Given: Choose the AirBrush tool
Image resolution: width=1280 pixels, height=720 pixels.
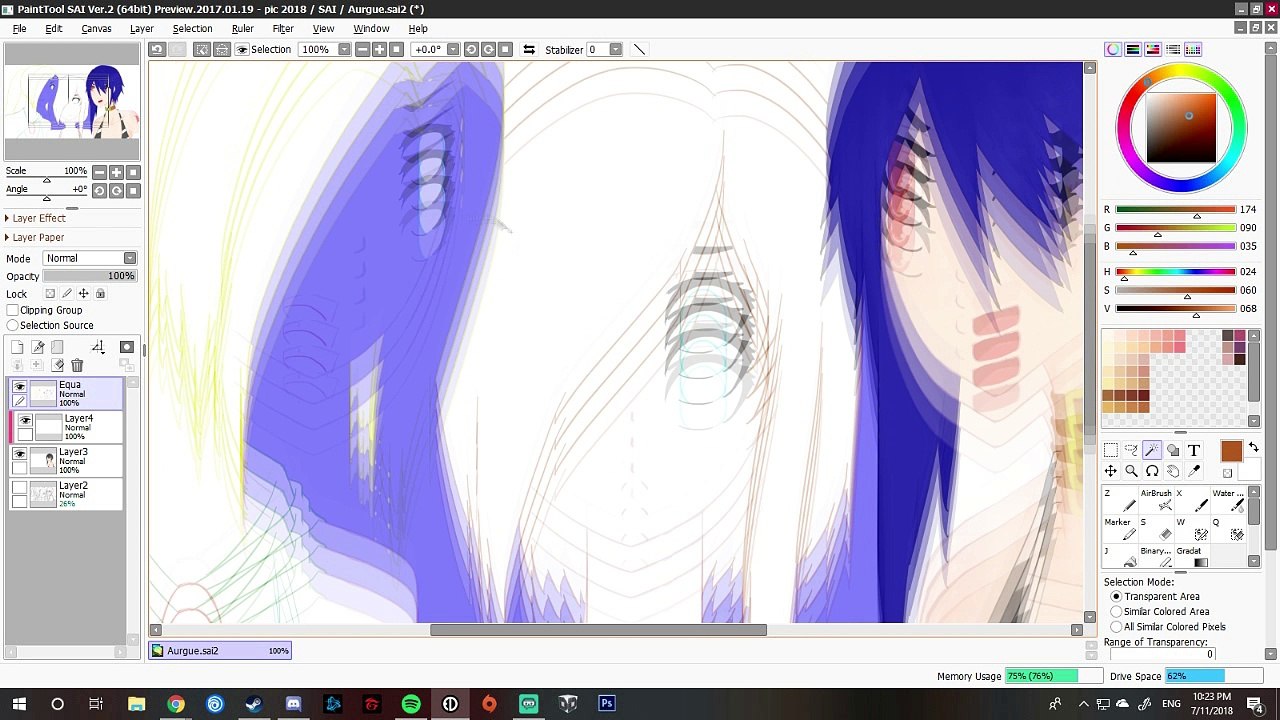Looking at the screenshot, I should click(1155, 499).
